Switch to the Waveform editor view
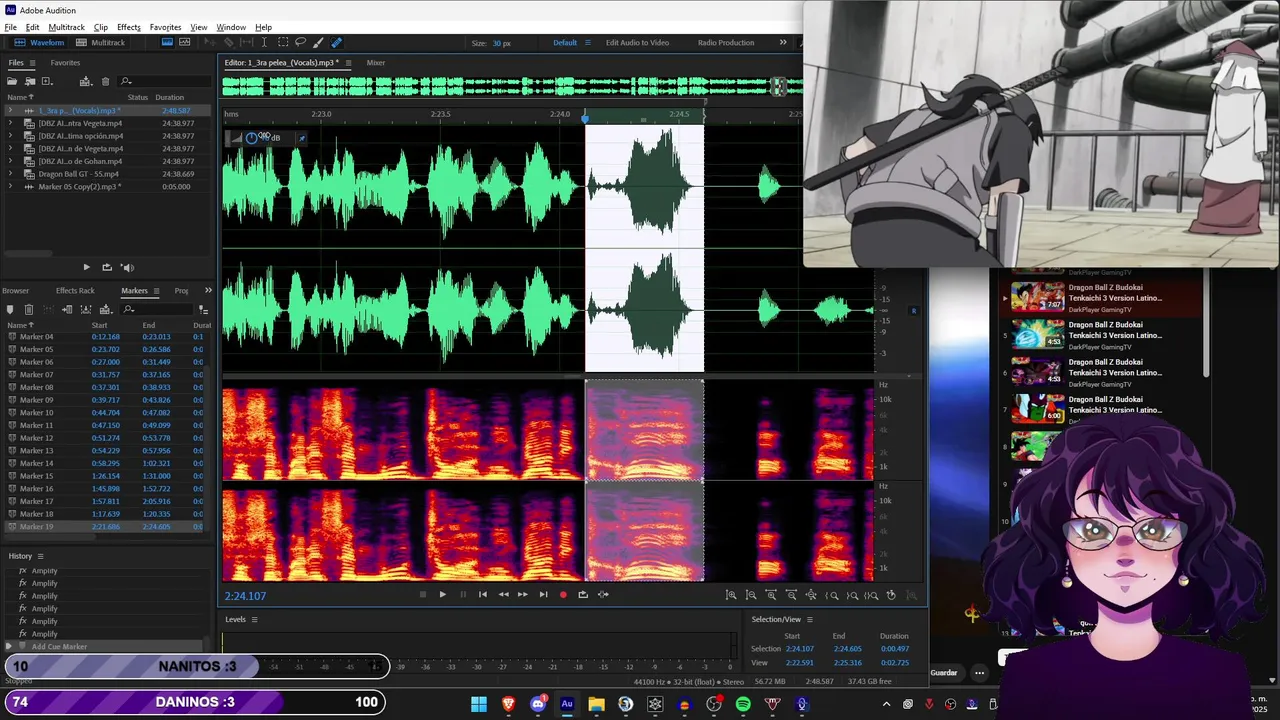This screenshot has height=720, width=1280. (x=39, y=42)
